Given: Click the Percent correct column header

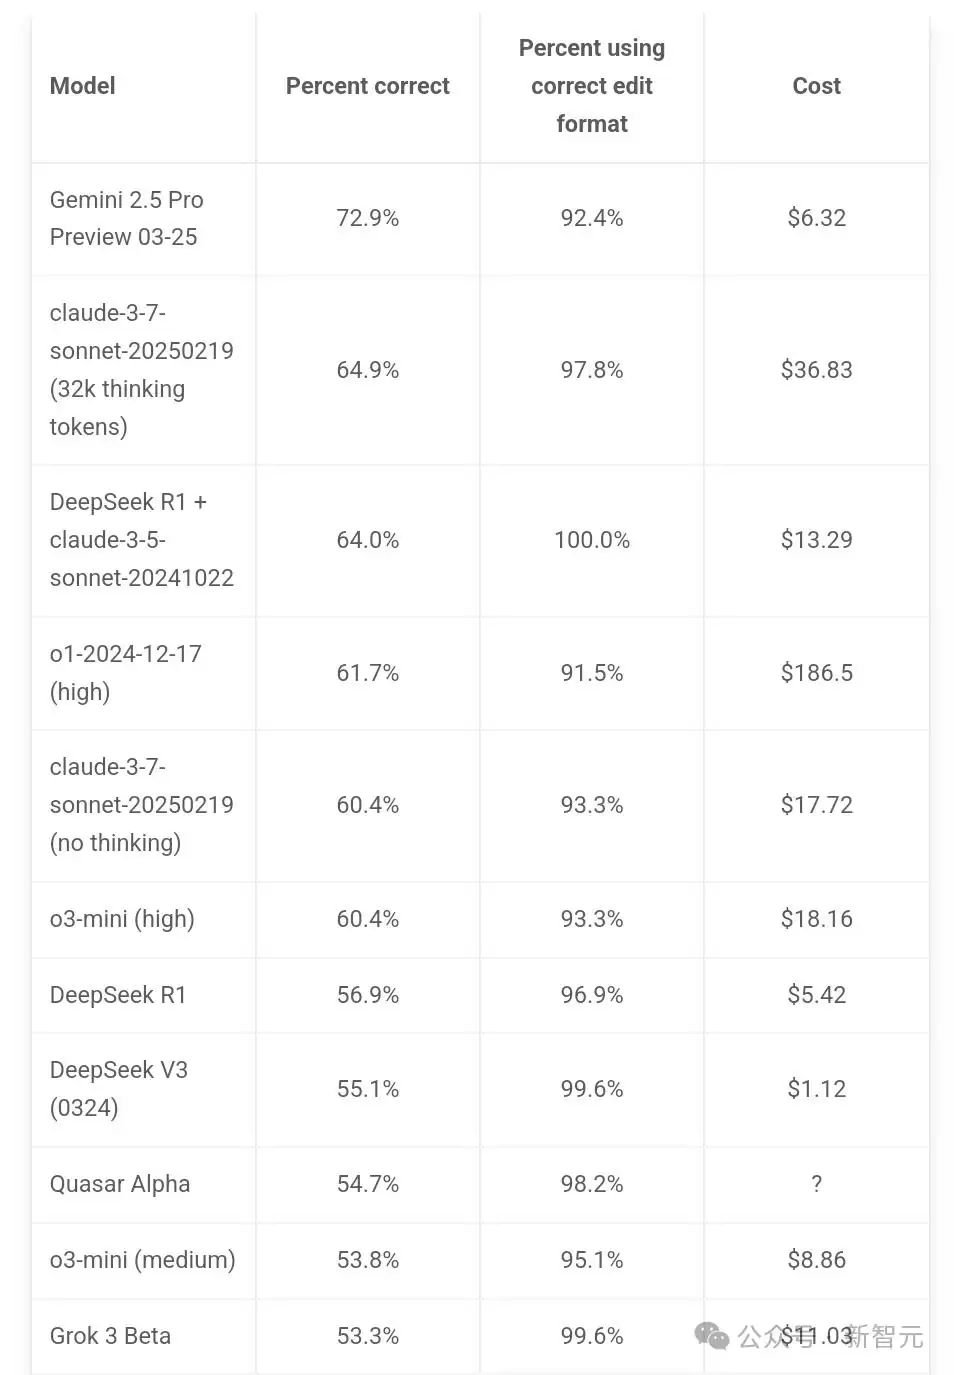Looking at the screenshot, I should click(x=368, y=86).
